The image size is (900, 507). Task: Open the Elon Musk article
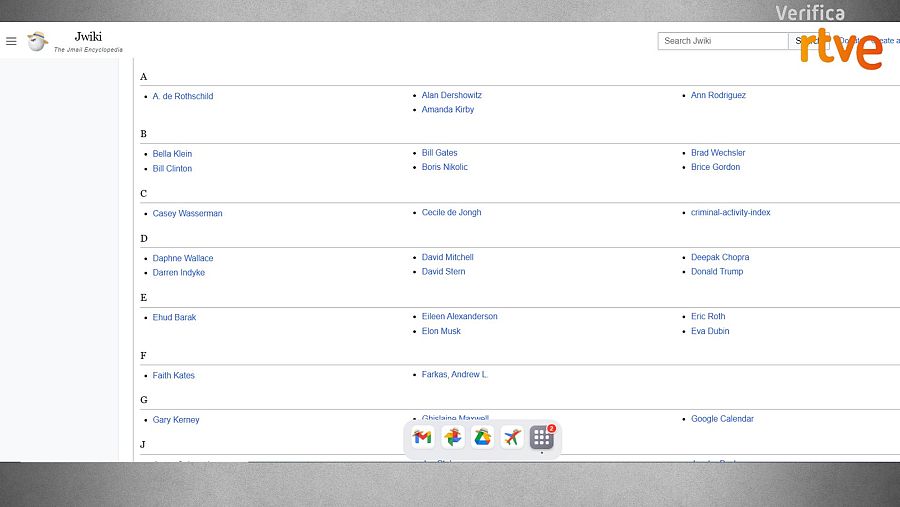[x=441, y=331]
